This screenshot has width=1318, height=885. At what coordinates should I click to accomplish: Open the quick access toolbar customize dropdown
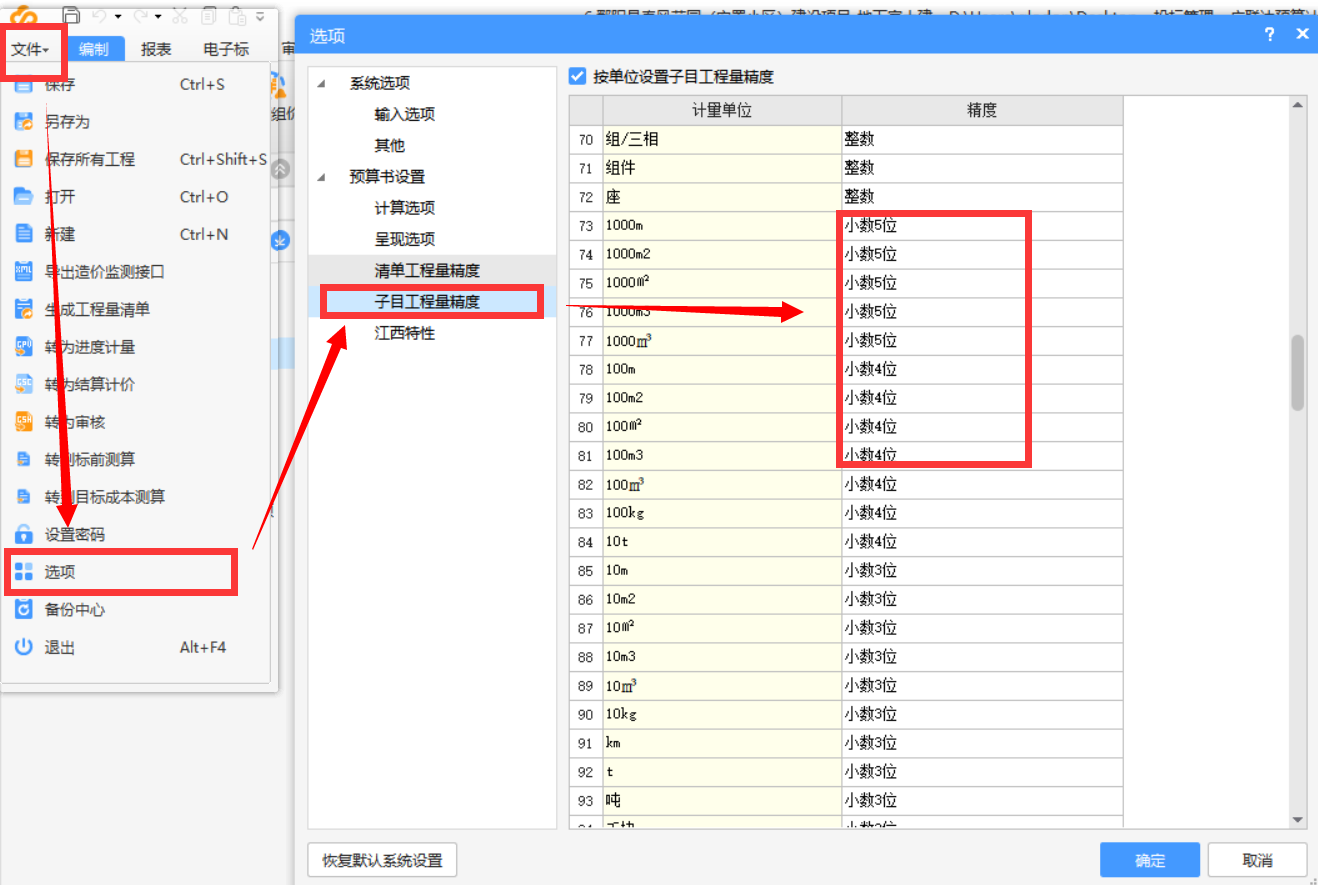(x=260, y=17)
